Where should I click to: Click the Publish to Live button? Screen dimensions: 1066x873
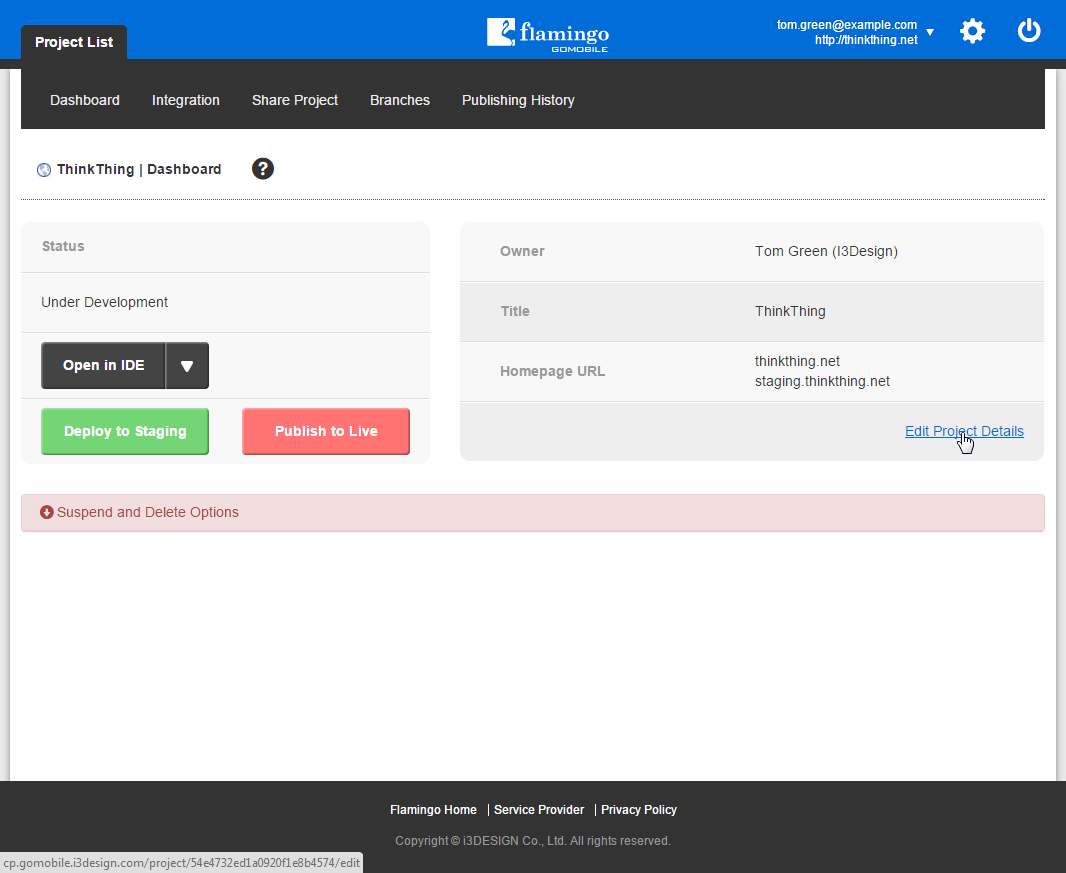point(326,431)
